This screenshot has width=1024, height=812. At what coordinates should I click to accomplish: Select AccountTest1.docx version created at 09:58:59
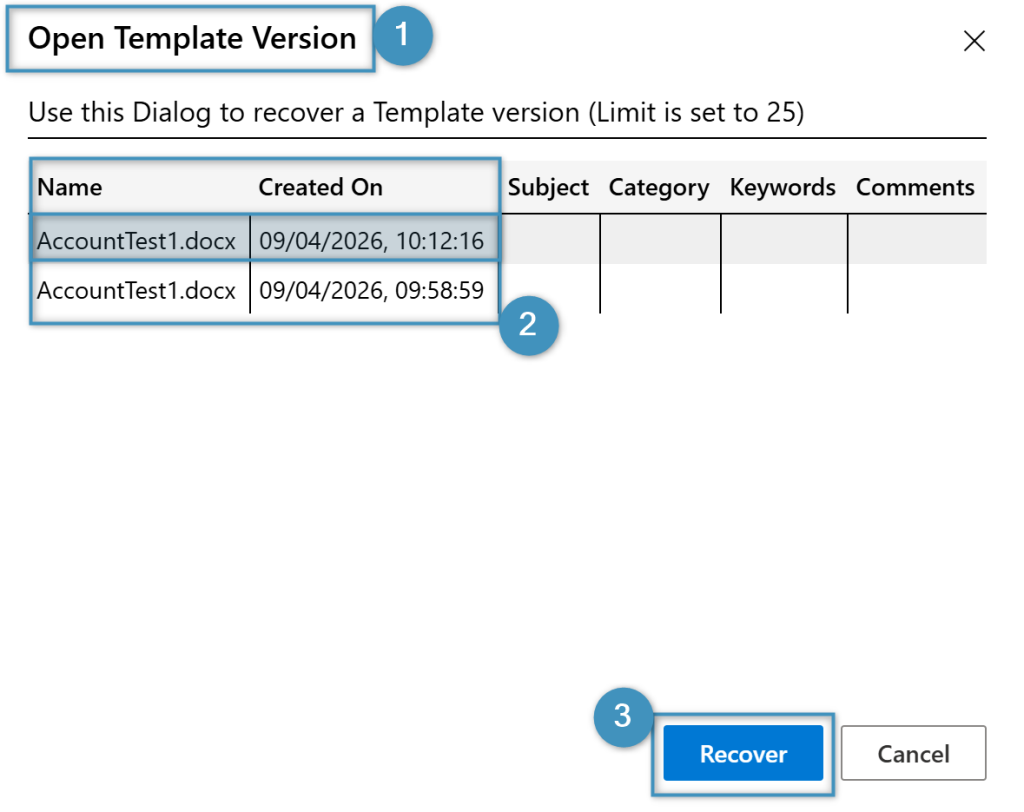click(x=136, y=290)
